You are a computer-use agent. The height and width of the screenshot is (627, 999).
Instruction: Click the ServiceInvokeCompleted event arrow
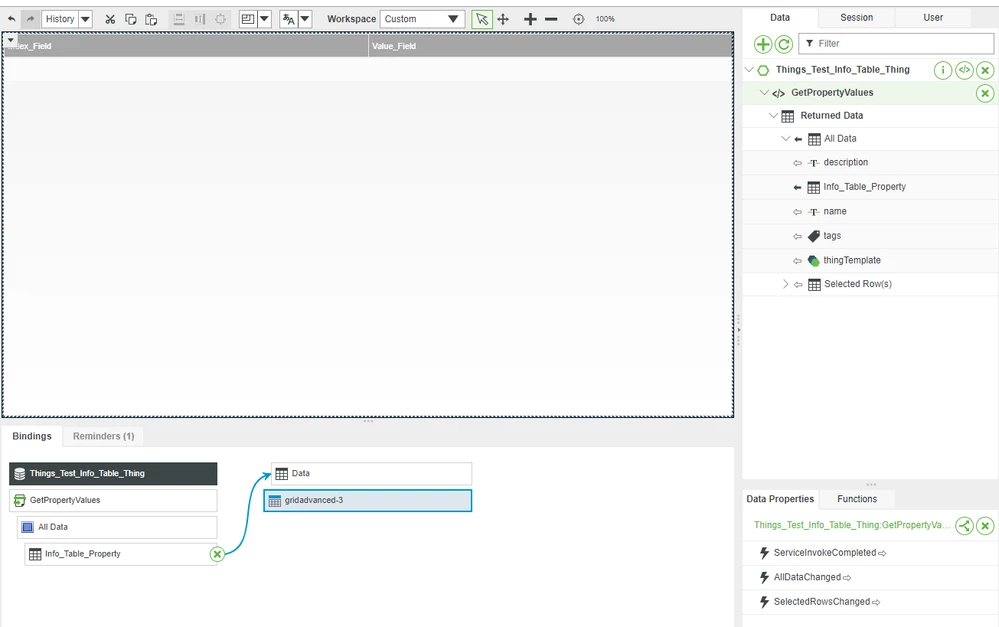(882, 554)
